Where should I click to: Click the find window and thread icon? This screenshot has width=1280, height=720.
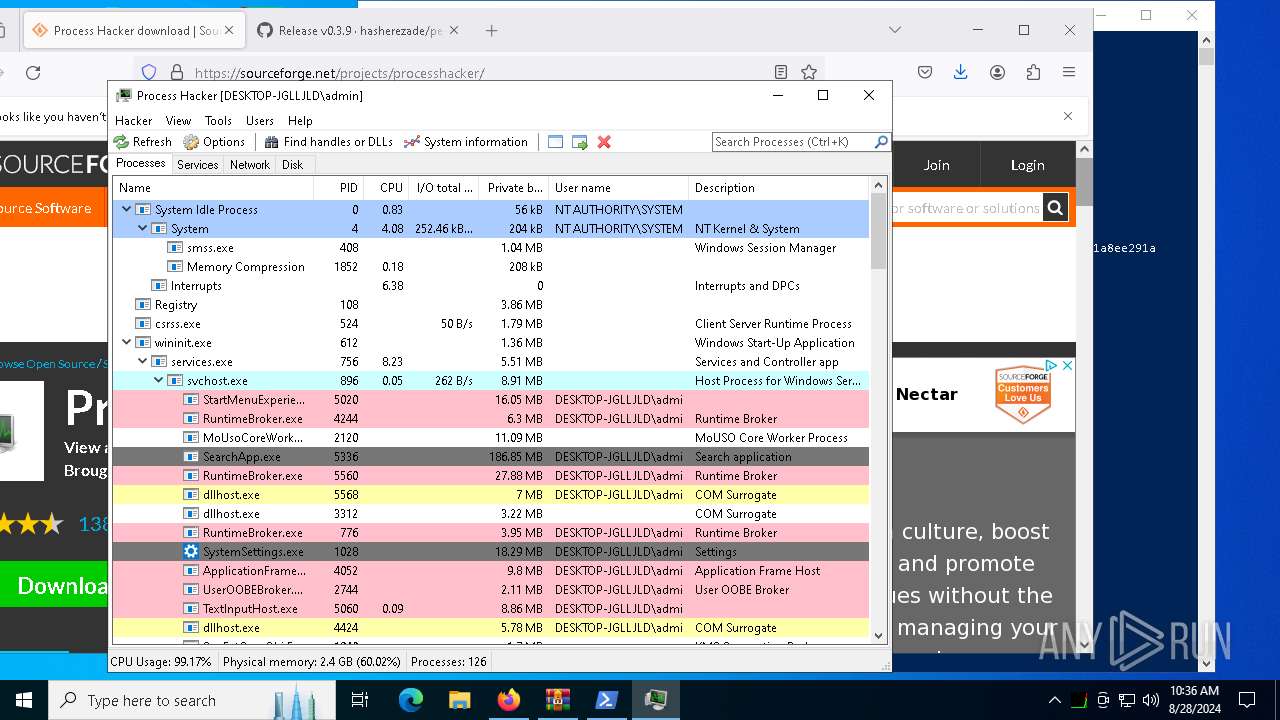point(580,142)
